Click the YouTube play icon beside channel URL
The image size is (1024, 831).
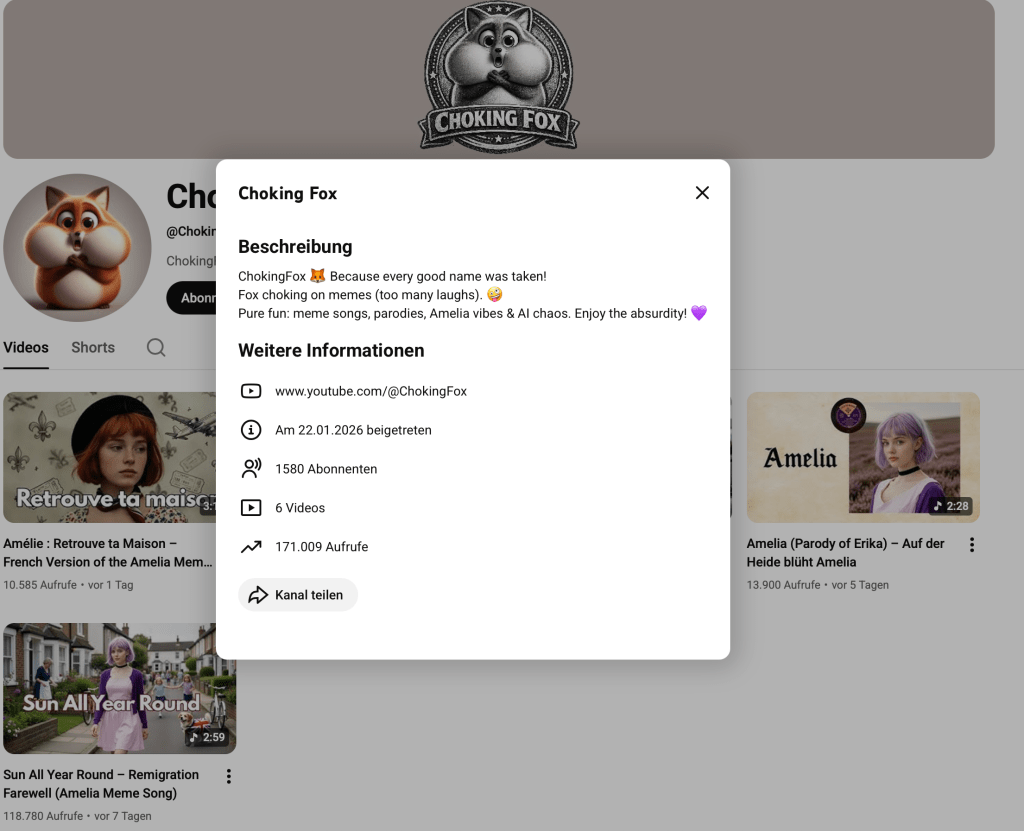251,391
